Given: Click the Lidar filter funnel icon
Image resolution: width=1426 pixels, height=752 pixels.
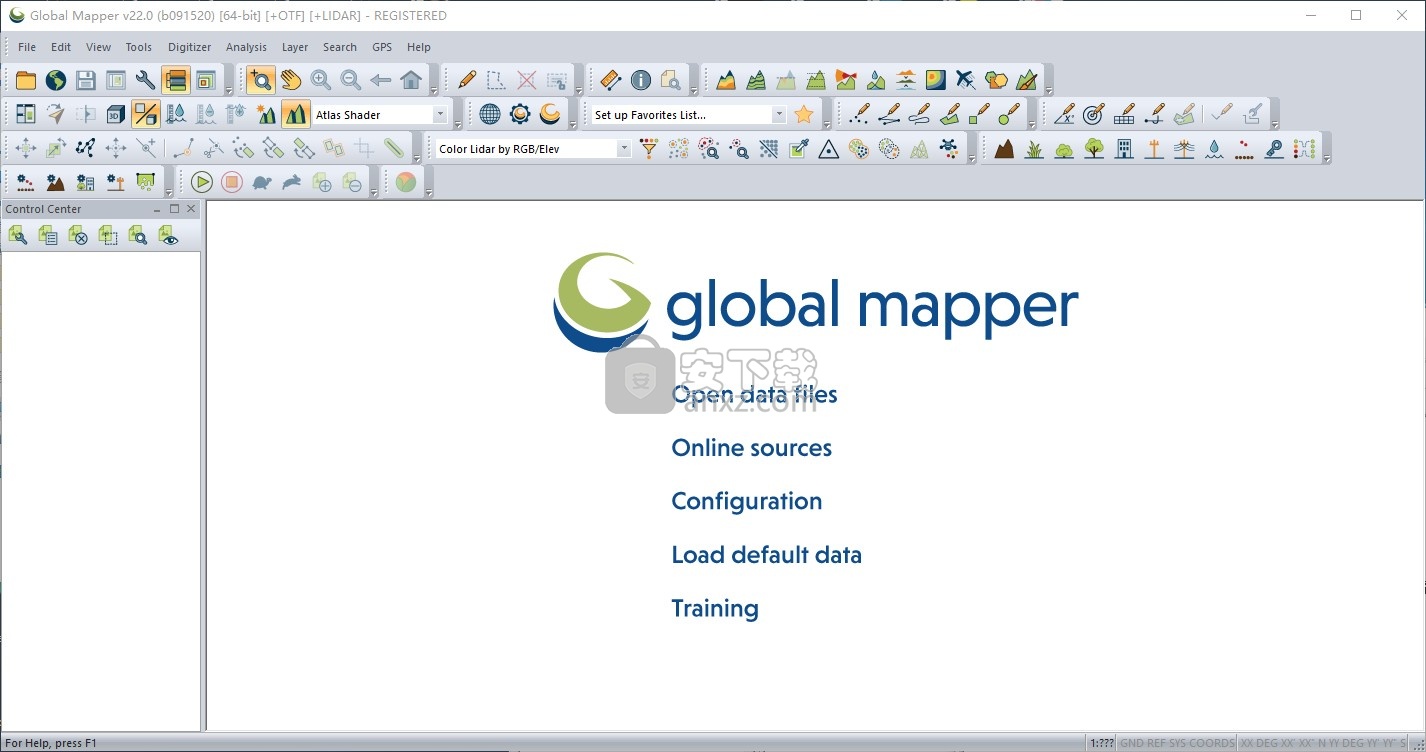Looking at the screenshot, I should [649, 149].
